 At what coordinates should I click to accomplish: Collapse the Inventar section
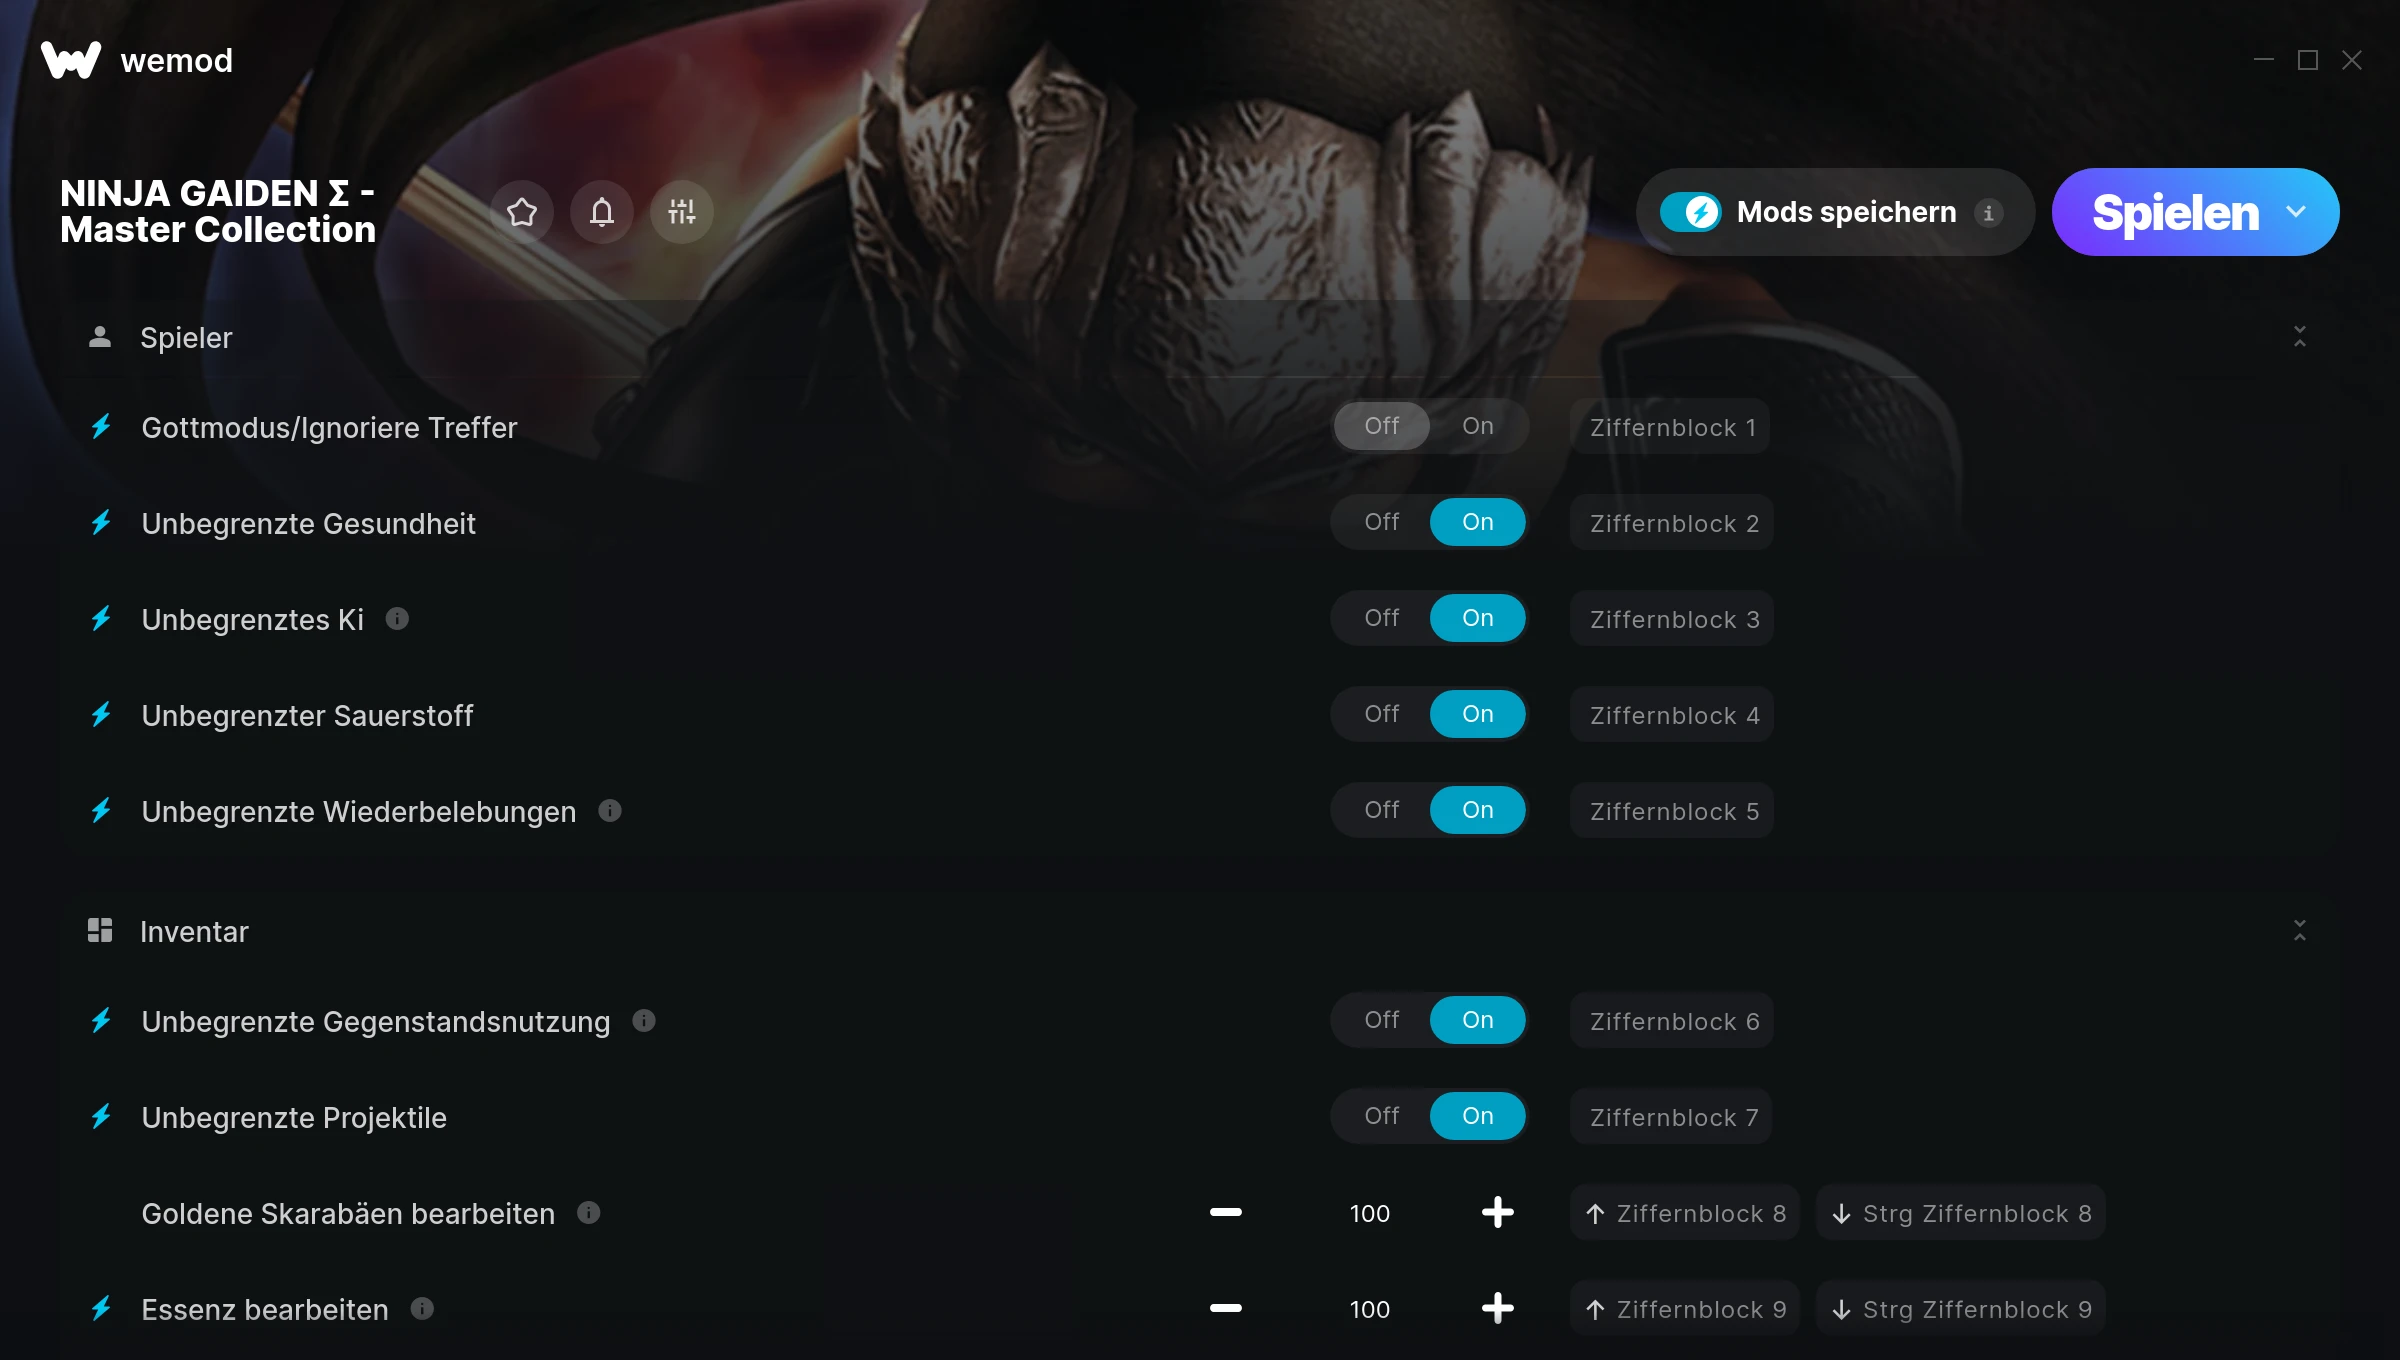coord(2300,931)
